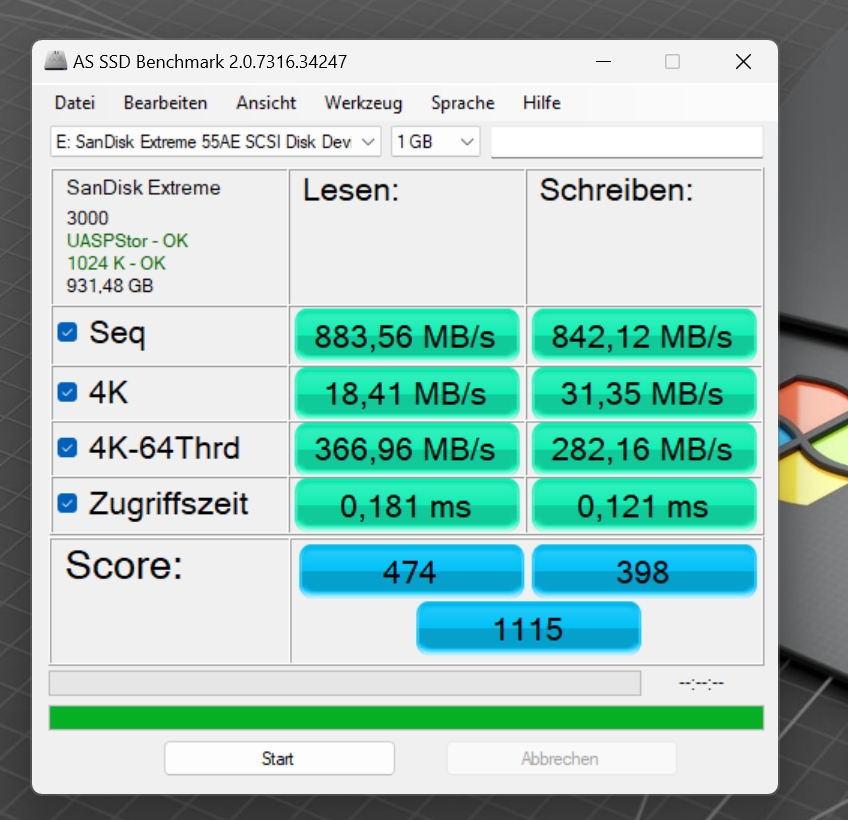Click the UASPStor - OK status text

127,241
